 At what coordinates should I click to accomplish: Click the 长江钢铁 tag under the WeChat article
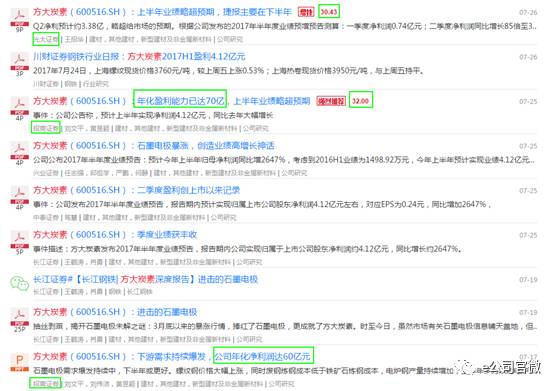pos(140,292)
